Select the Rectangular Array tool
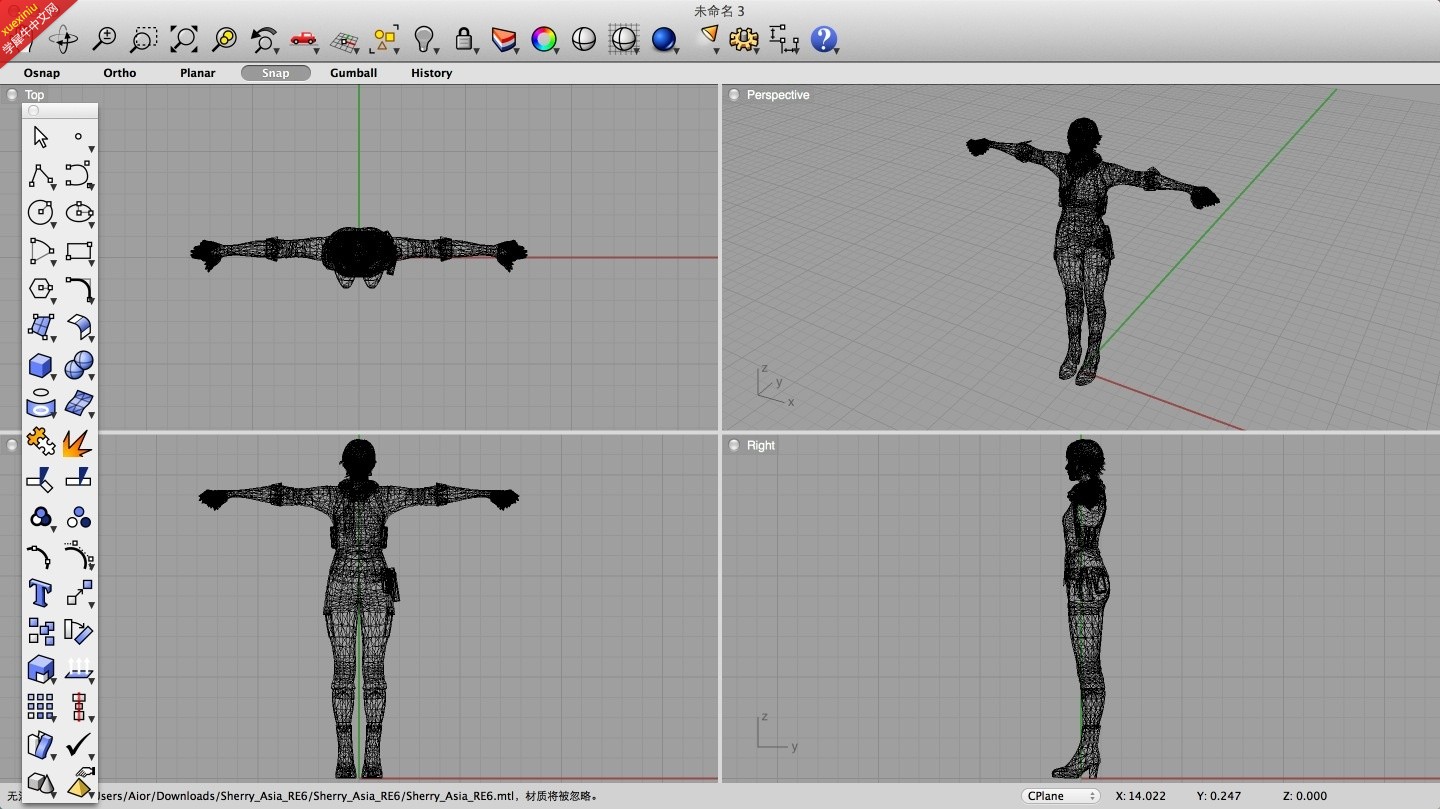Image resolution: width=1440 pixels, height=809 pixels. coord(40,707)
